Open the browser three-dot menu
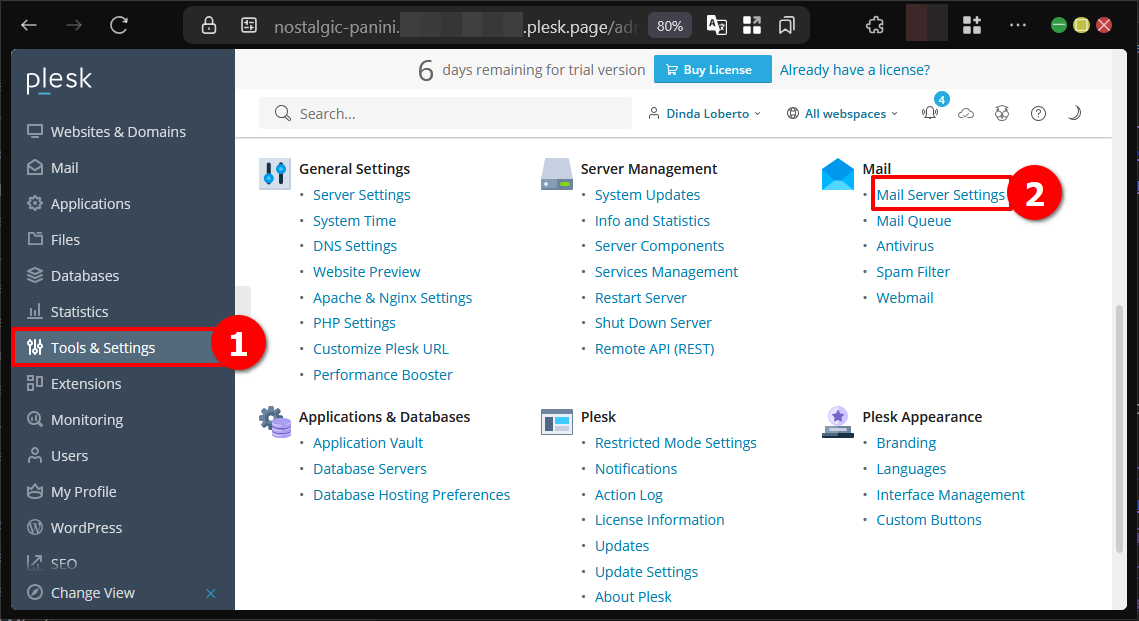 [1018, 24]
